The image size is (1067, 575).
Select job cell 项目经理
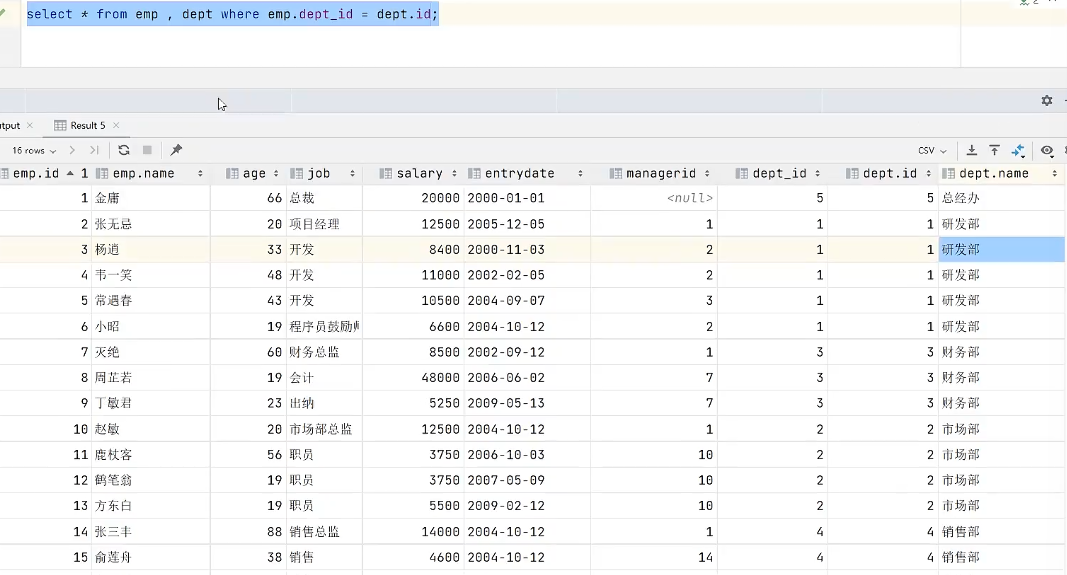[x=324, y=224]
